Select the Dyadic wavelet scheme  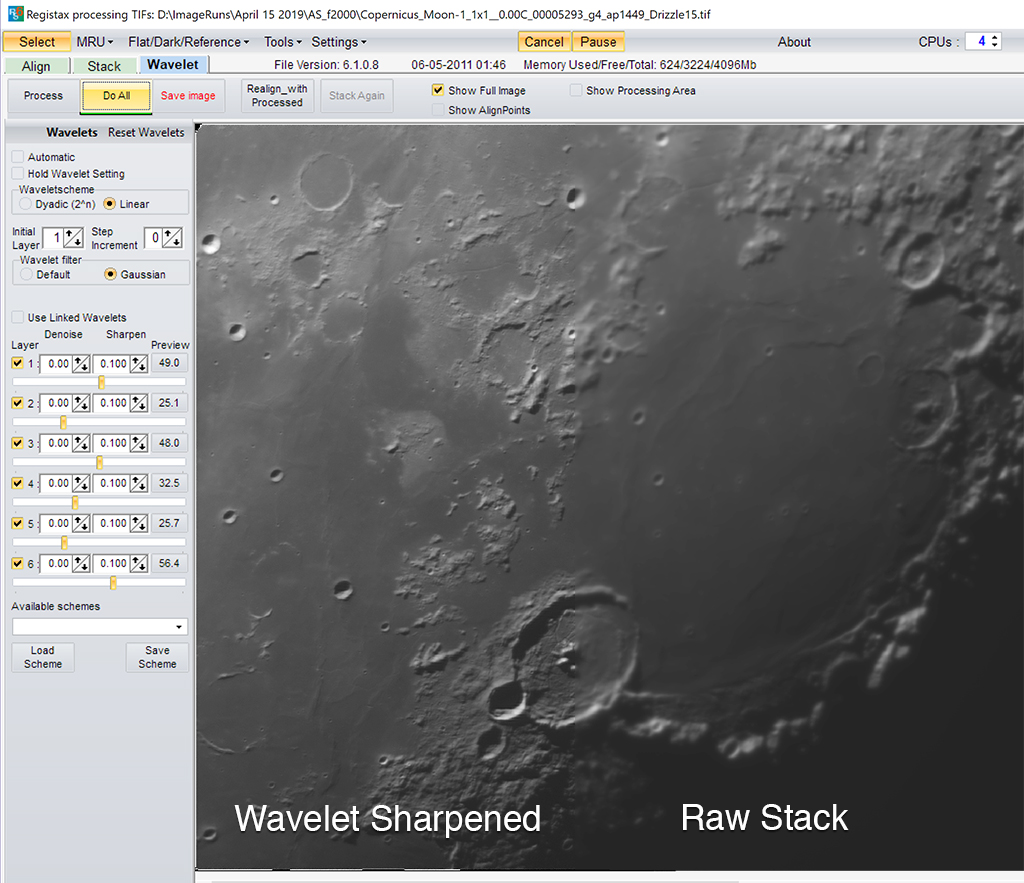(27, 202)
